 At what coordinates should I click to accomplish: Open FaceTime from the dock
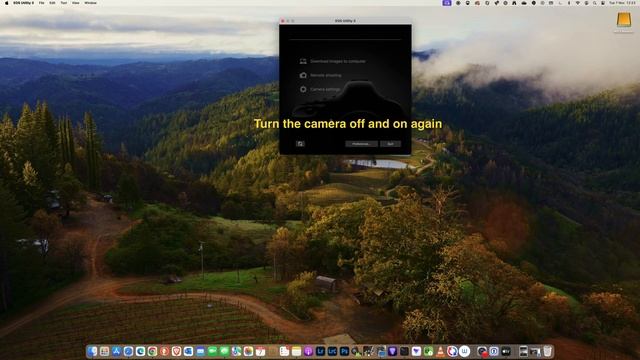(212, 351)
